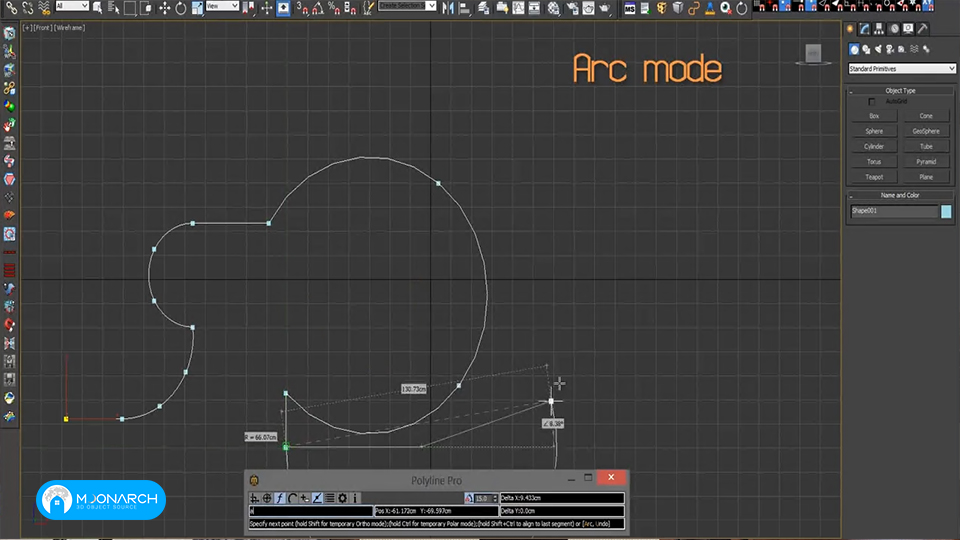This screenshot has height=540, width=960.
Task: Open the [Wireframe] shading label menu
Action: (69, 28)
